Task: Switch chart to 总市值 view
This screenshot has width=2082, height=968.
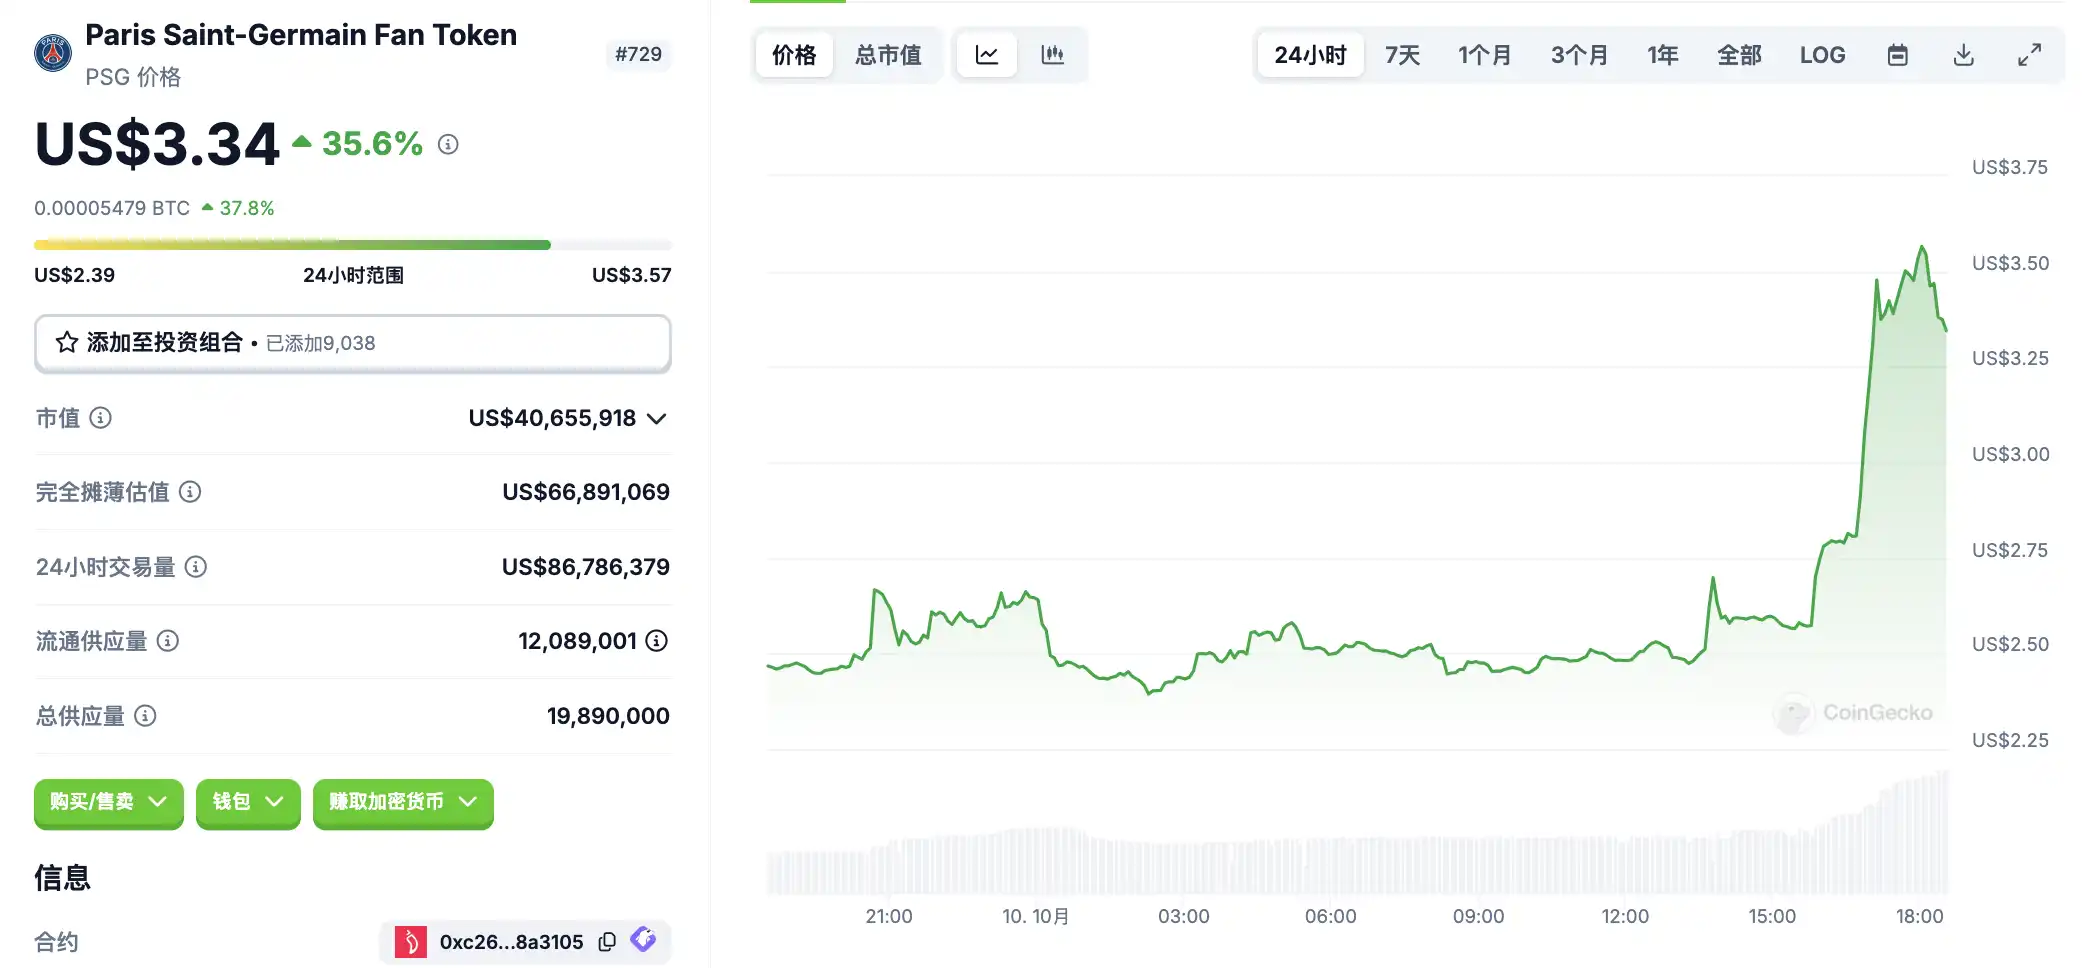Action: (888, 55)
